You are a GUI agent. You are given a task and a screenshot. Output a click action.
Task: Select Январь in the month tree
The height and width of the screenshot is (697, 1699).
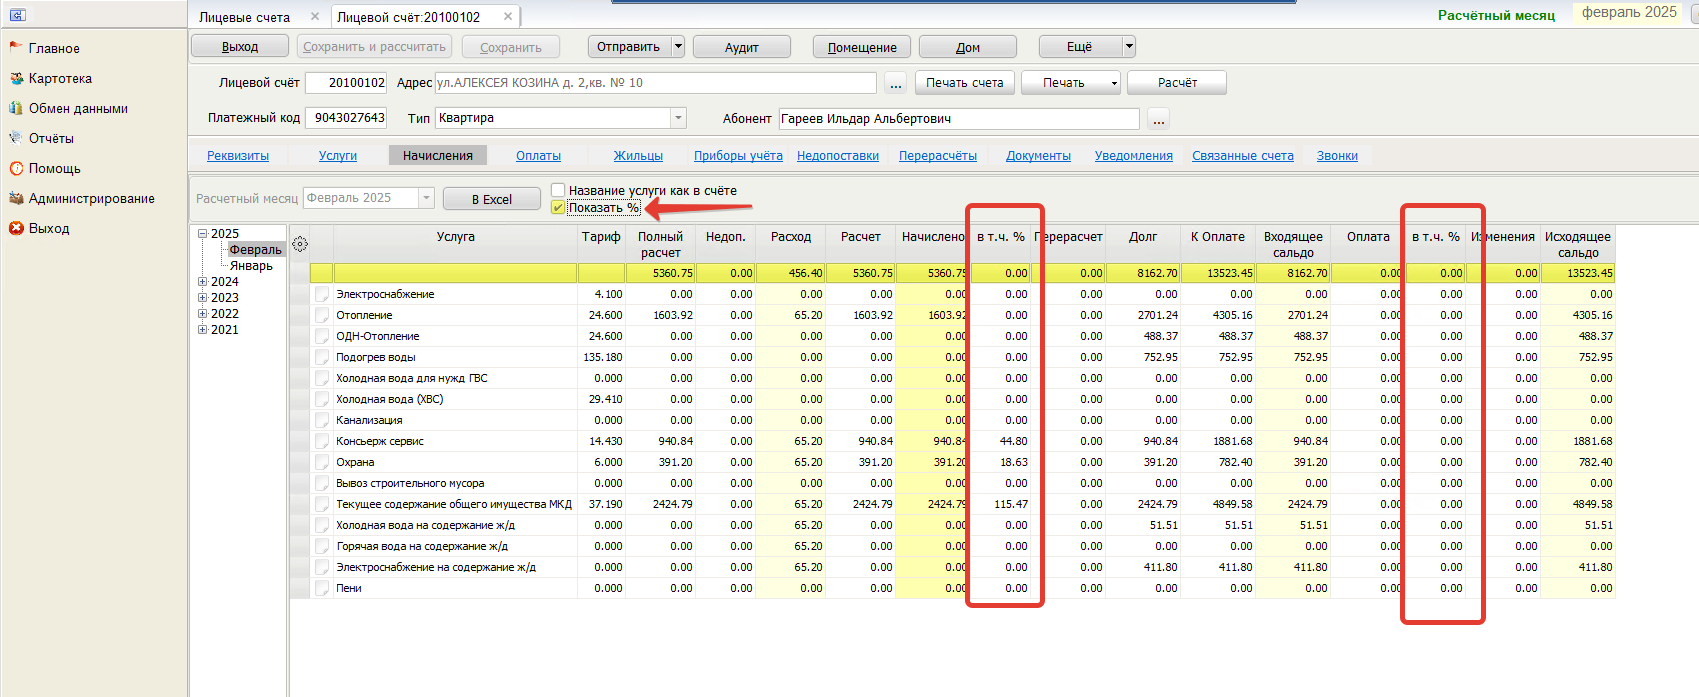(251, 266)
